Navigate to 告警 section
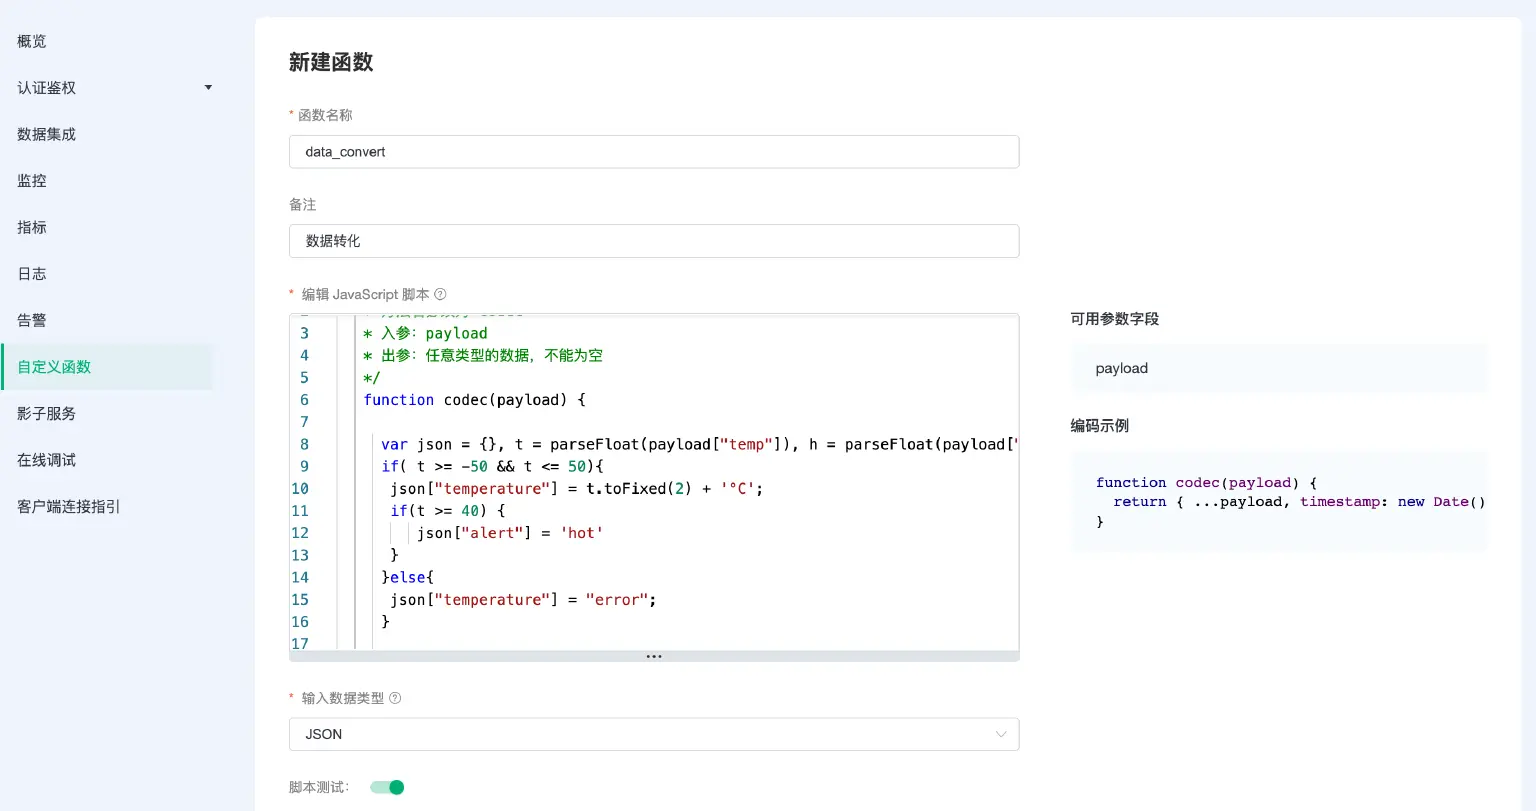1536x811 pixels. tap(32, 320)
